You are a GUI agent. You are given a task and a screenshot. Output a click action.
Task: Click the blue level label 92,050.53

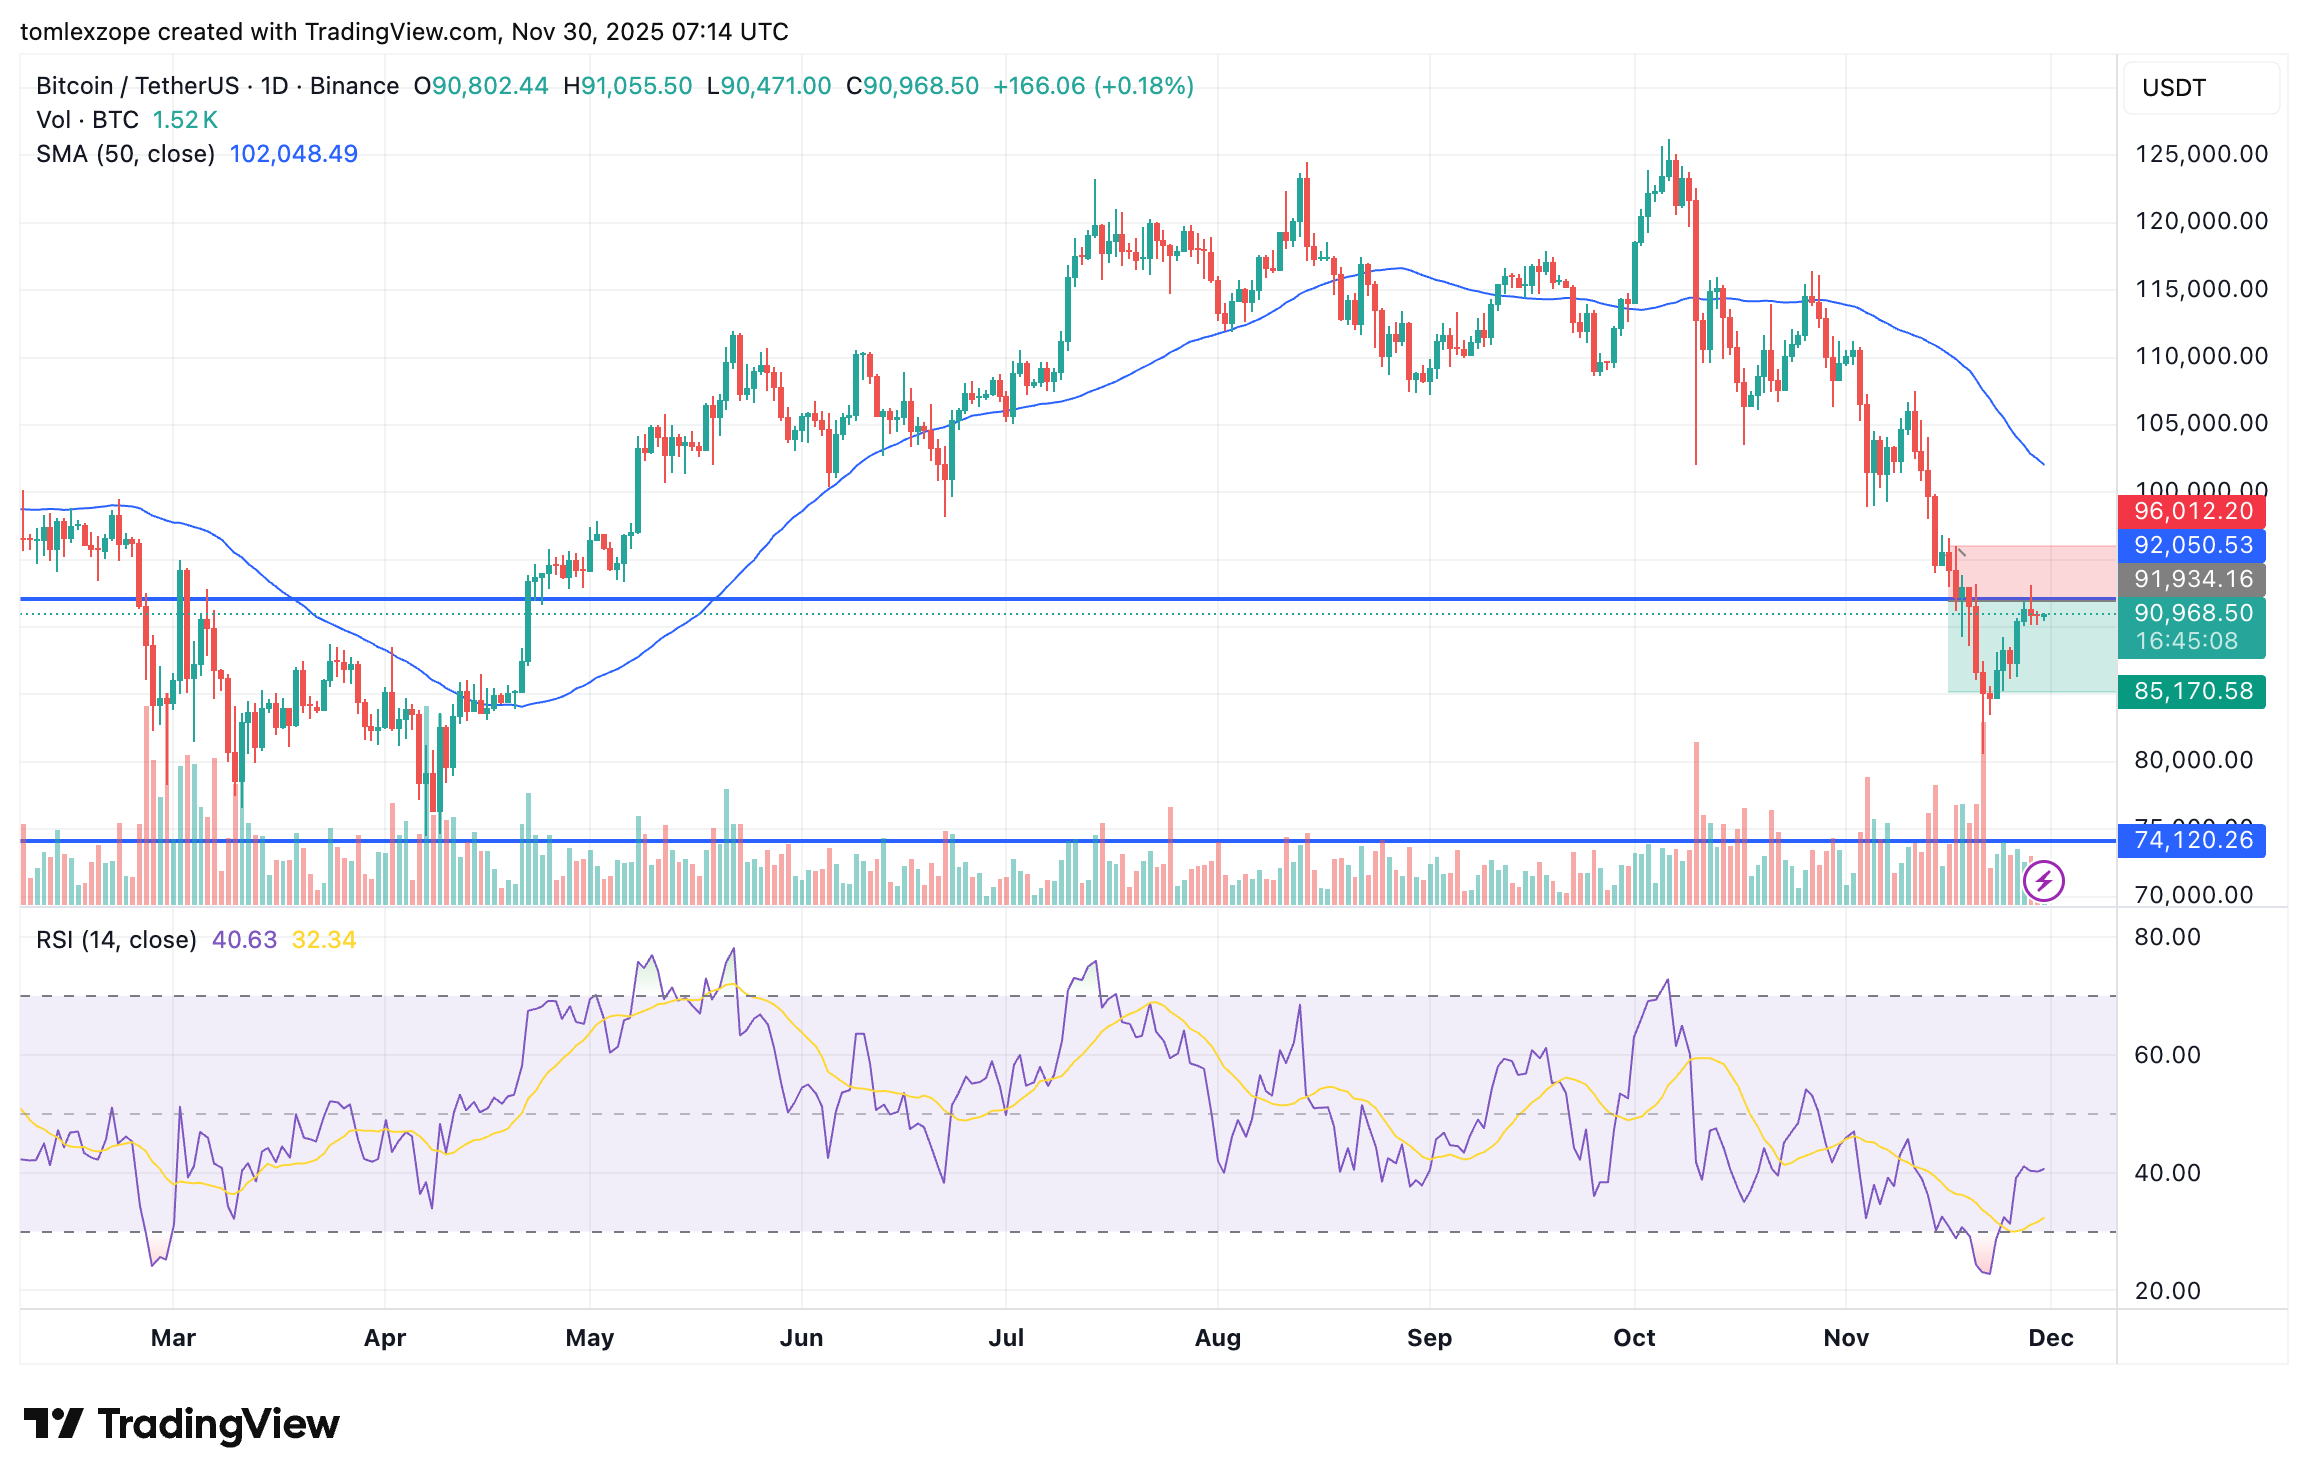click(x=2192, y=545)
